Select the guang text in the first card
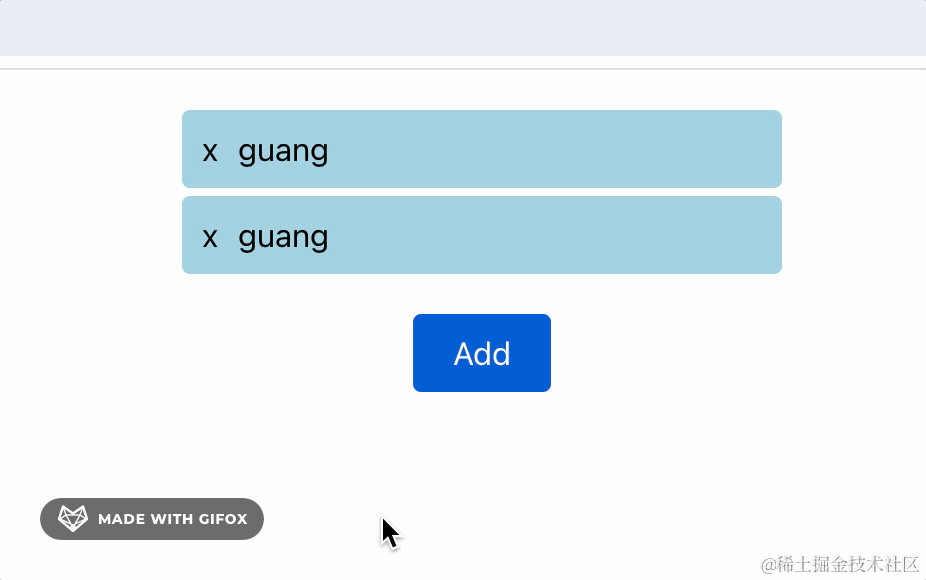926x580 pixels. [x=283, y=152]
